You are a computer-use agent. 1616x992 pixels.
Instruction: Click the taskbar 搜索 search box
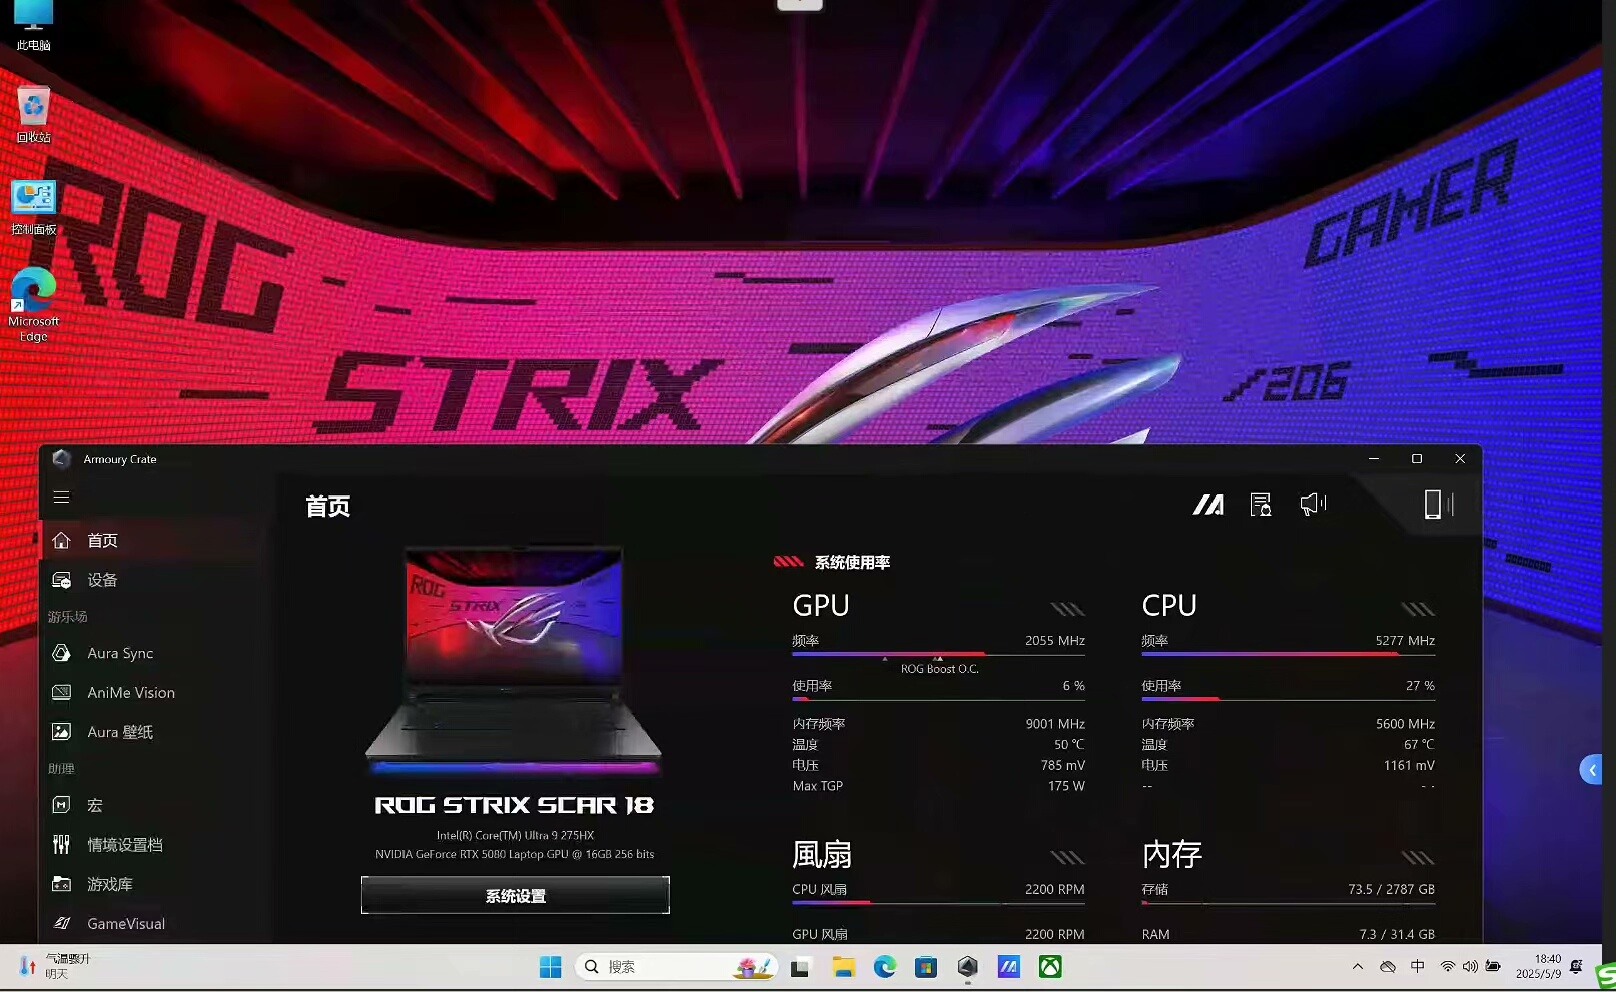(x=676, y=967)
